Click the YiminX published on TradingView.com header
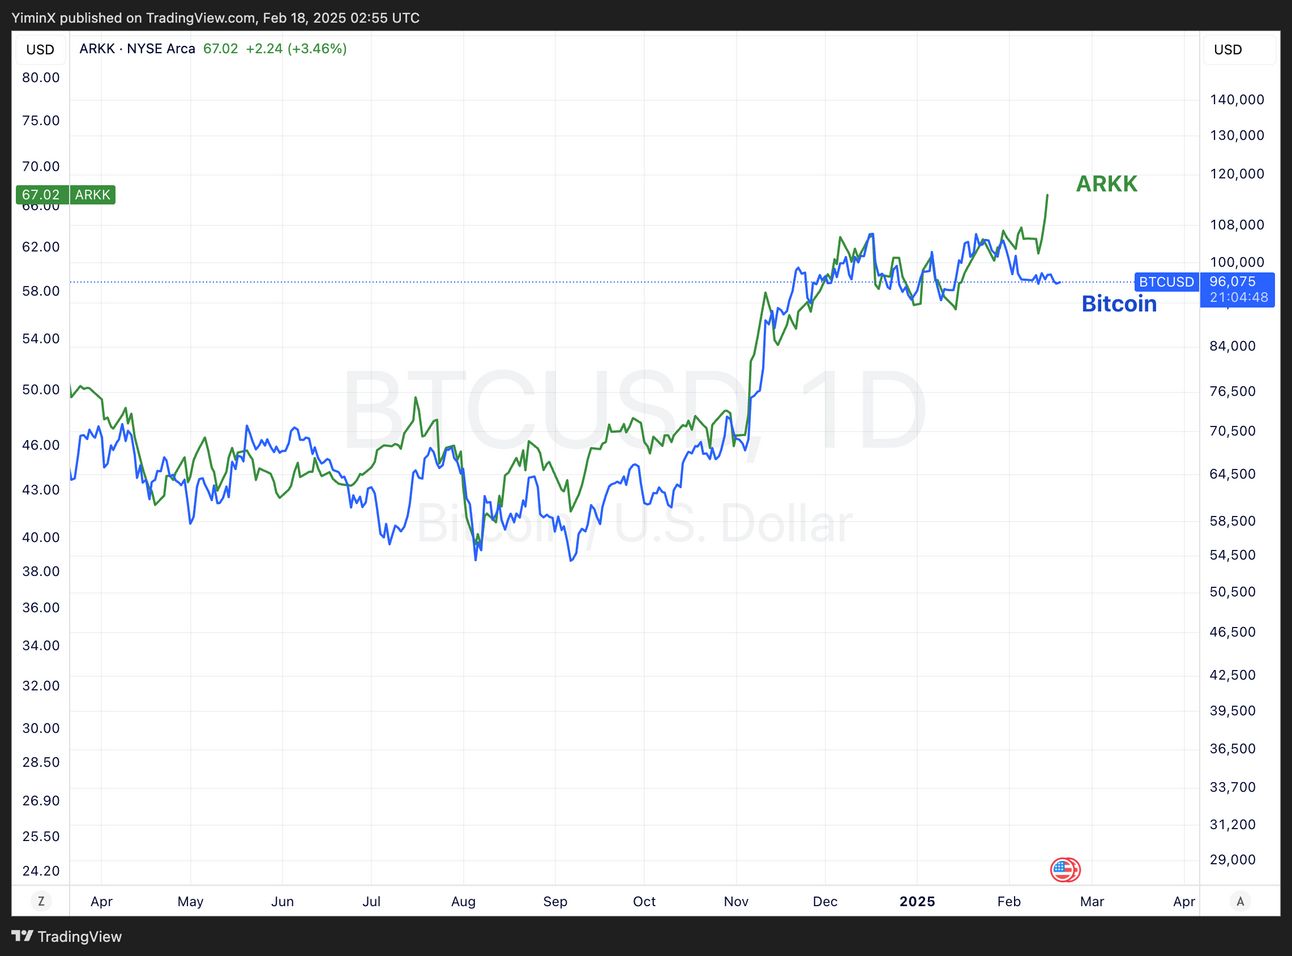Viewport: 1292px width, 956px height. click(x=216, y=18)
